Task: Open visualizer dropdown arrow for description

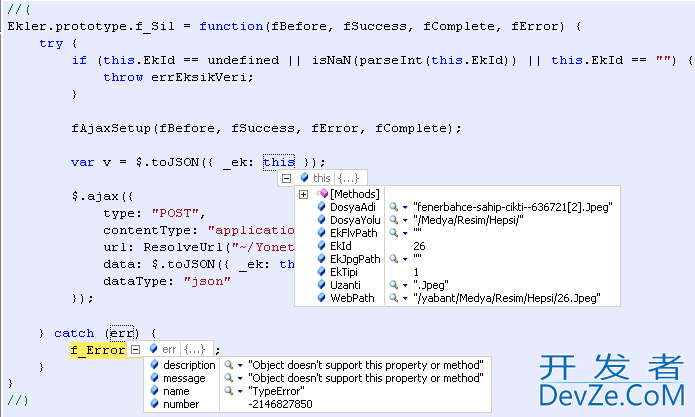Action: pos(240,366)
